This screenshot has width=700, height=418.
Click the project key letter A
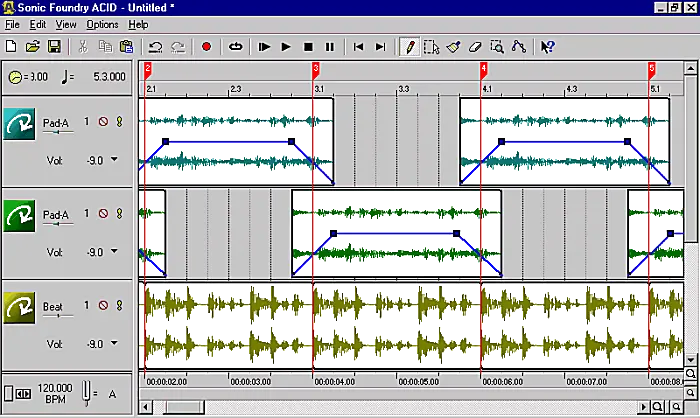point(112,394)
